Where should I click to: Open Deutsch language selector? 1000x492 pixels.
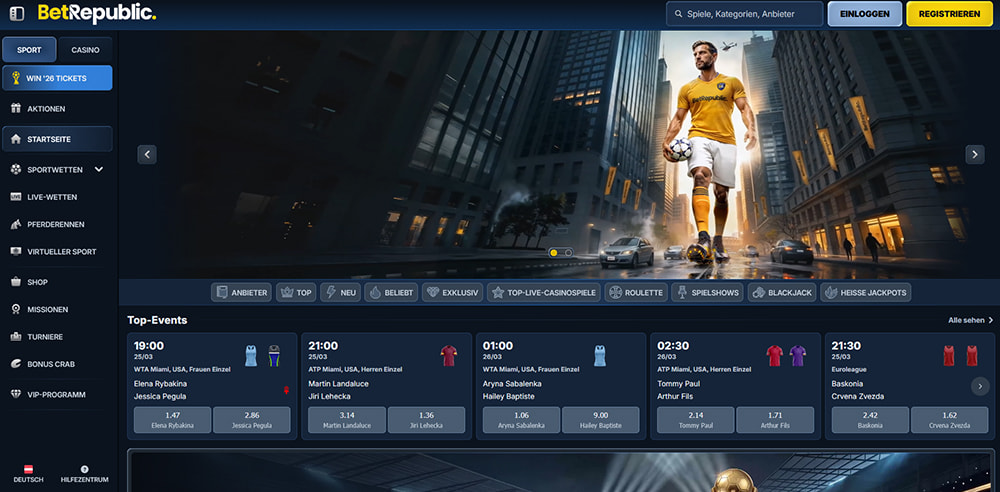28,474
